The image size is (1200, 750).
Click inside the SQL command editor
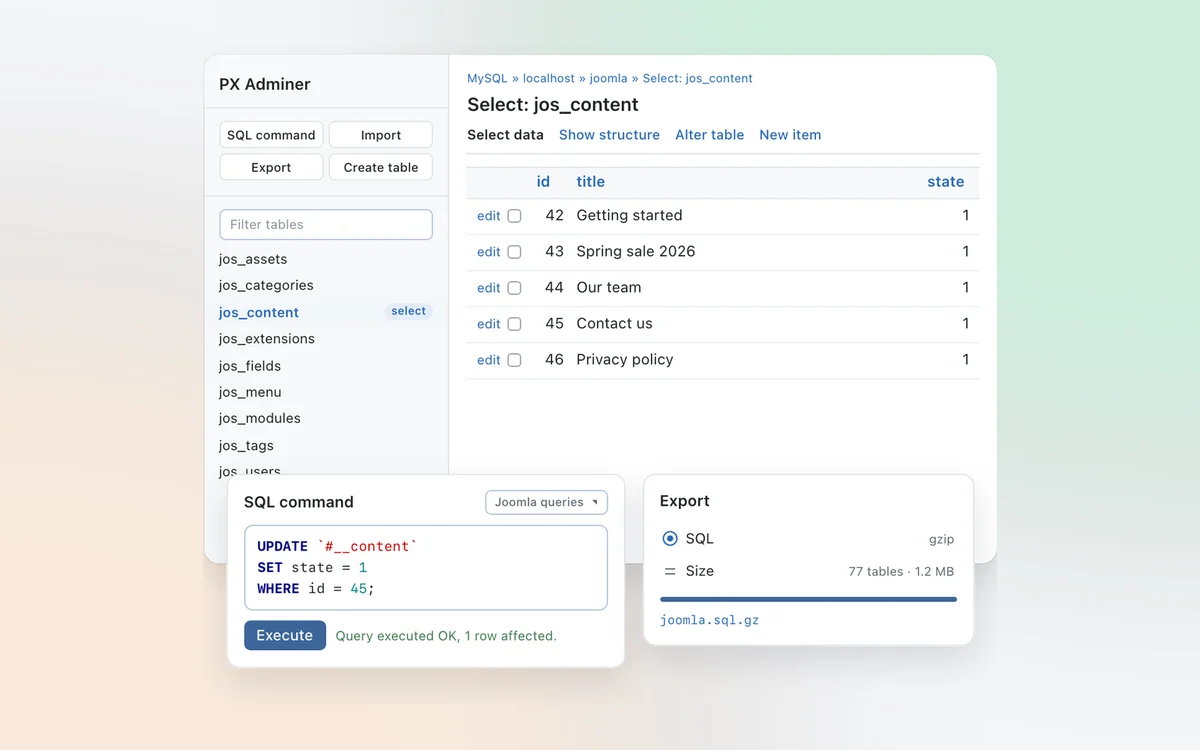[426, 567]
